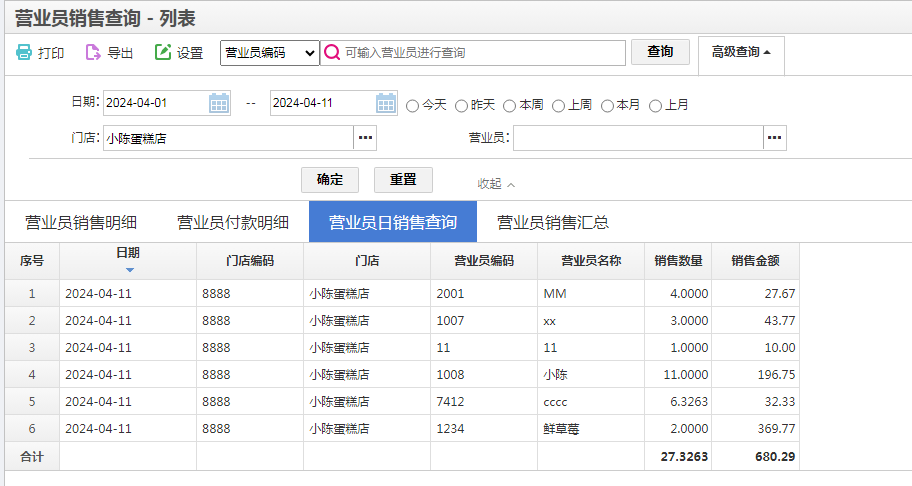Click the magnifier icon in the search box
912x486 pixels.
pyautogui.click(x=332, y=52)
